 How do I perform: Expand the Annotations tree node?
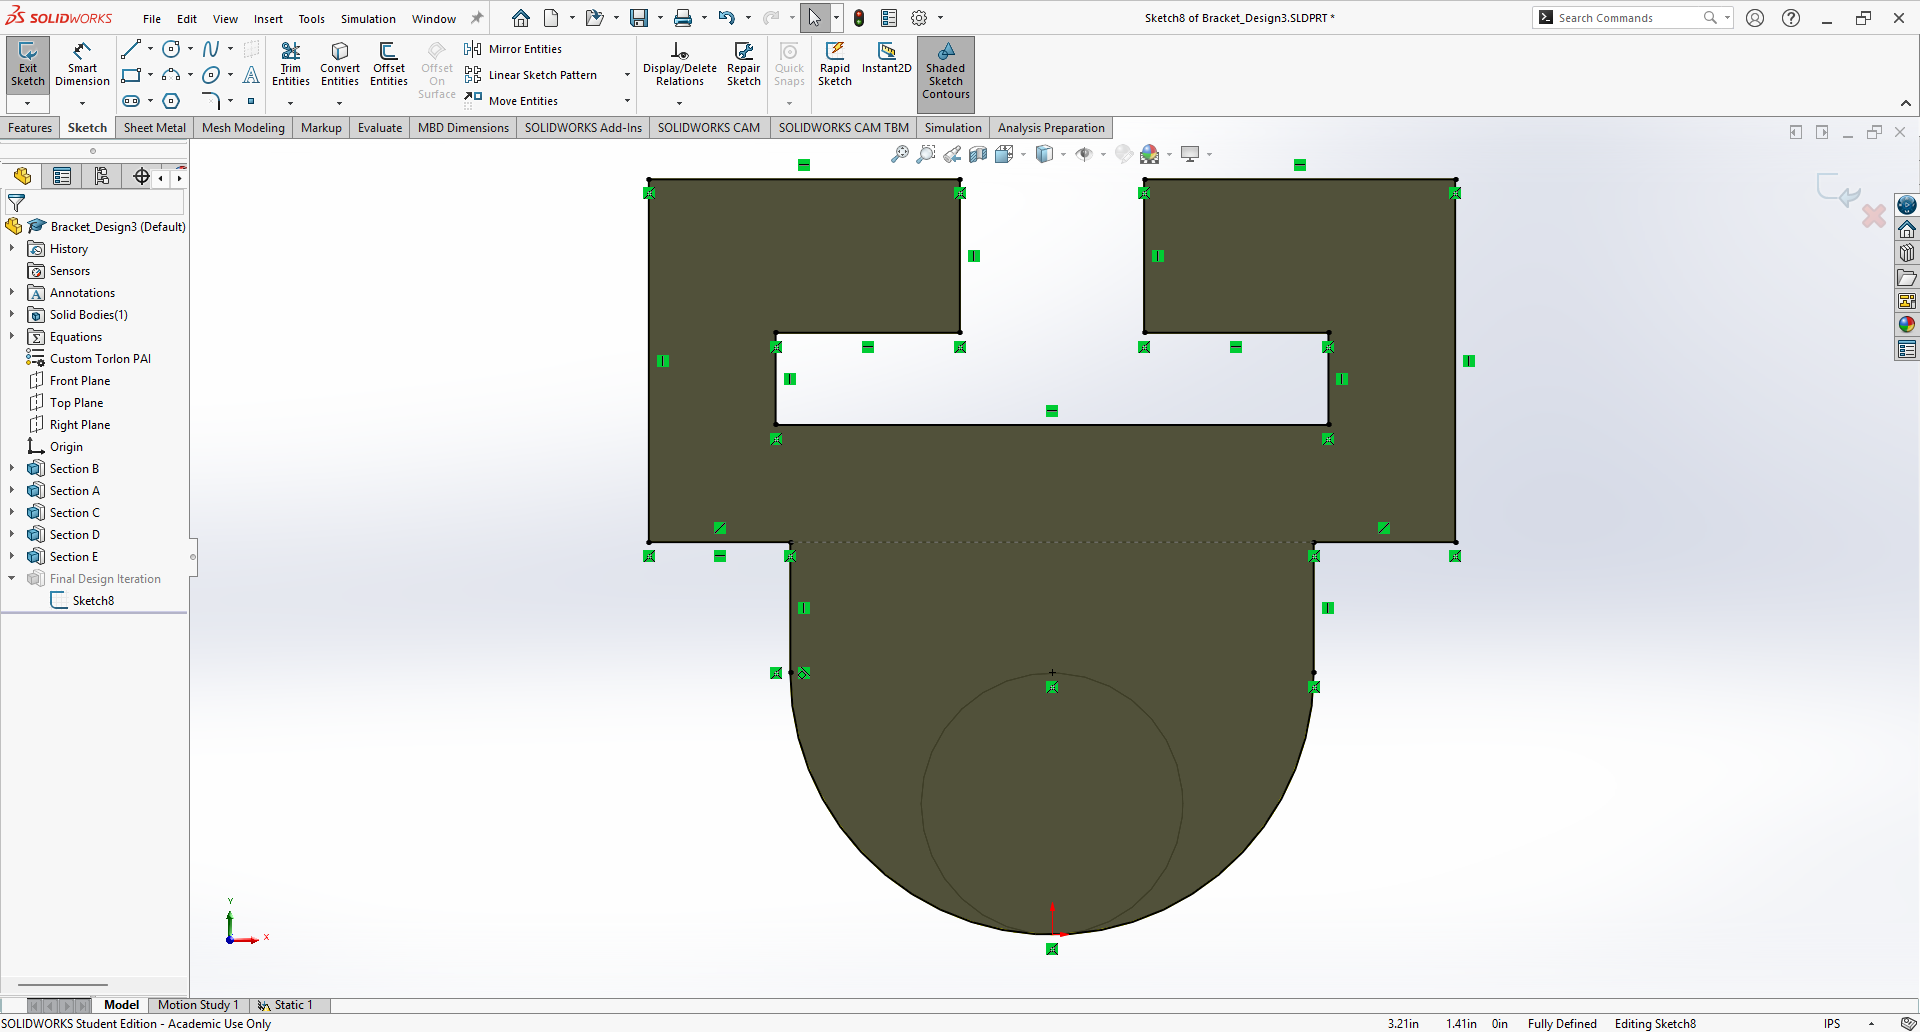[12, 293]
